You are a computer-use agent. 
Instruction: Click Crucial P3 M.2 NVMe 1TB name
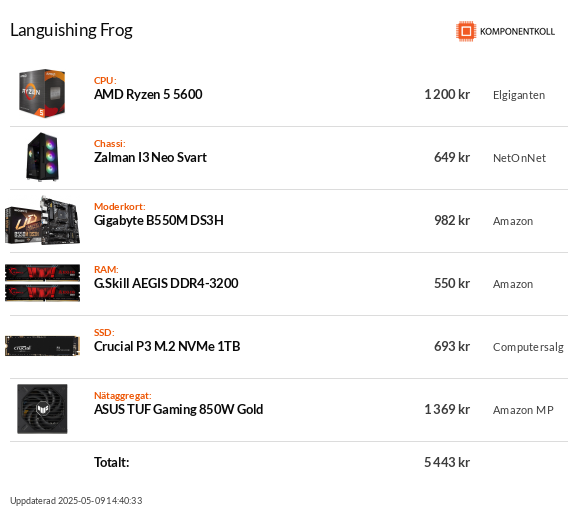(167, 346)
